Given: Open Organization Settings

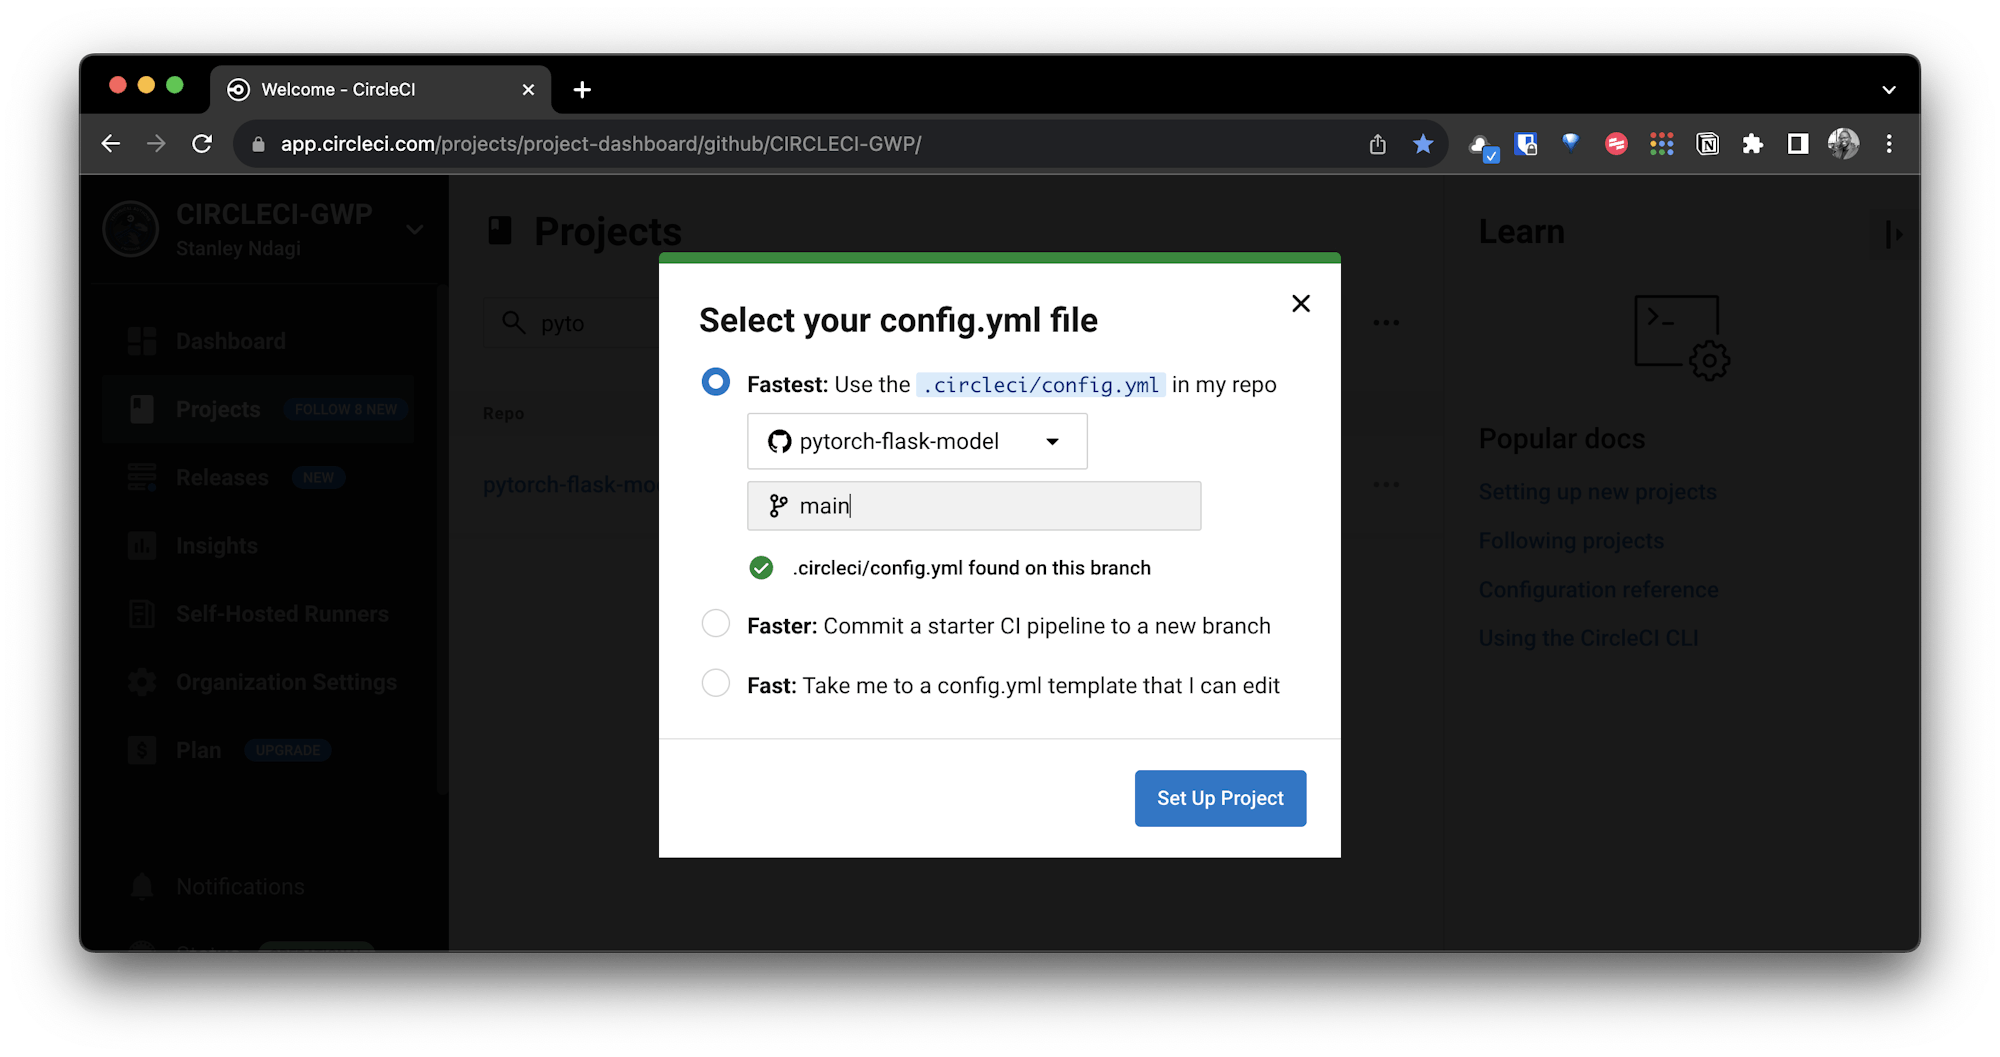Looking at the screenshot, I should pos(284,681).
